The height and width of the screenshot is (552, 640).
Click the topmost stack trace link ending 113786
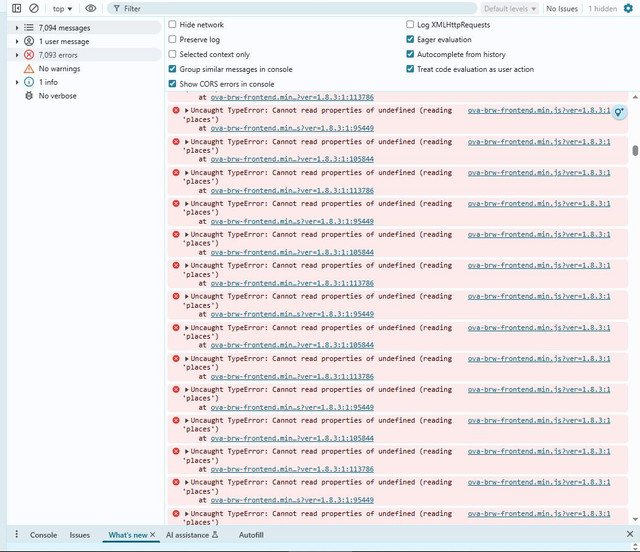[x=292, y=97]
